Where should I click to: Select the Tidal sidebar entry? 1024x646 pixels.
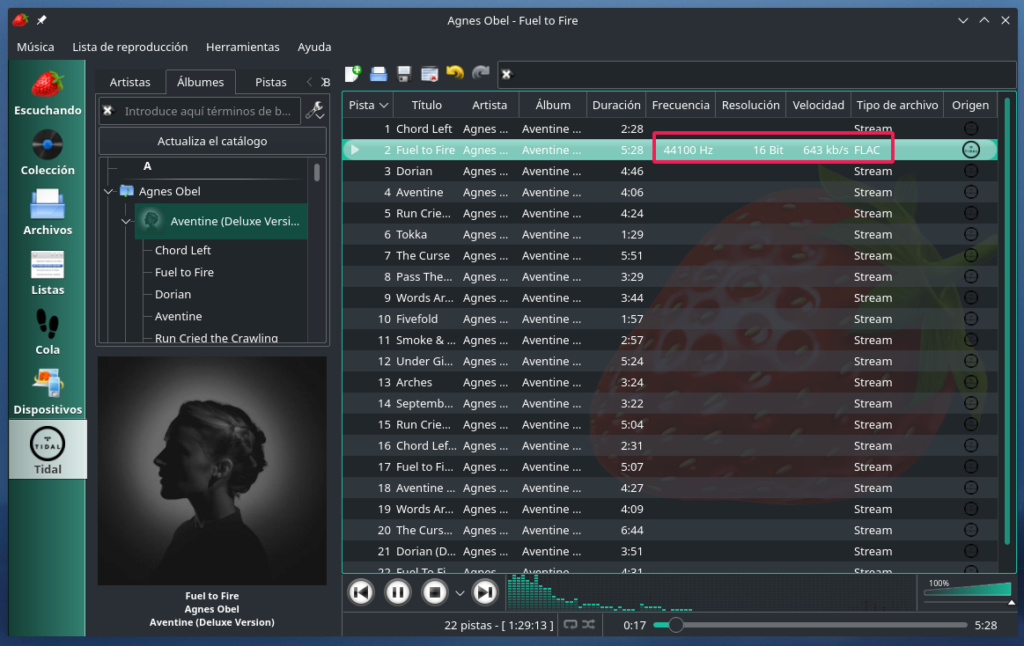47,449
